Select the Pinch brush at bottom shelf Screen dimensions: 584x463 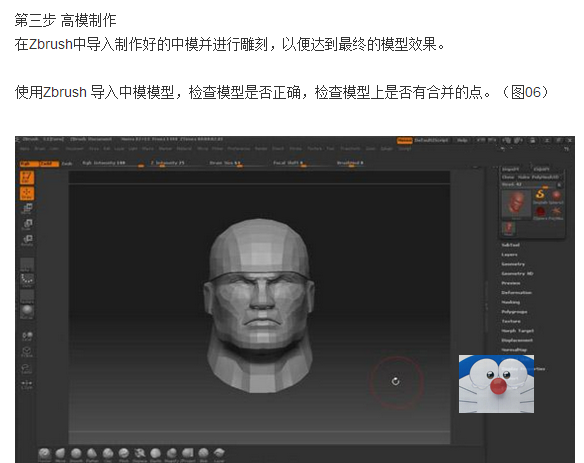pos(124,454)
